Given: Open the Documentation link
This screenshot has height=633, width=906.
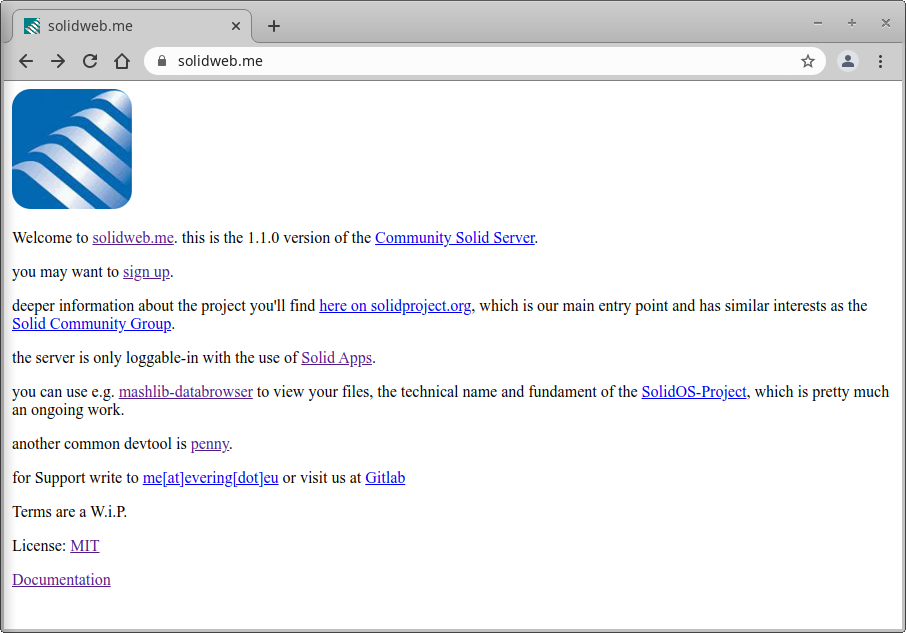Looking at the screenshot, I should click(61, 580).
